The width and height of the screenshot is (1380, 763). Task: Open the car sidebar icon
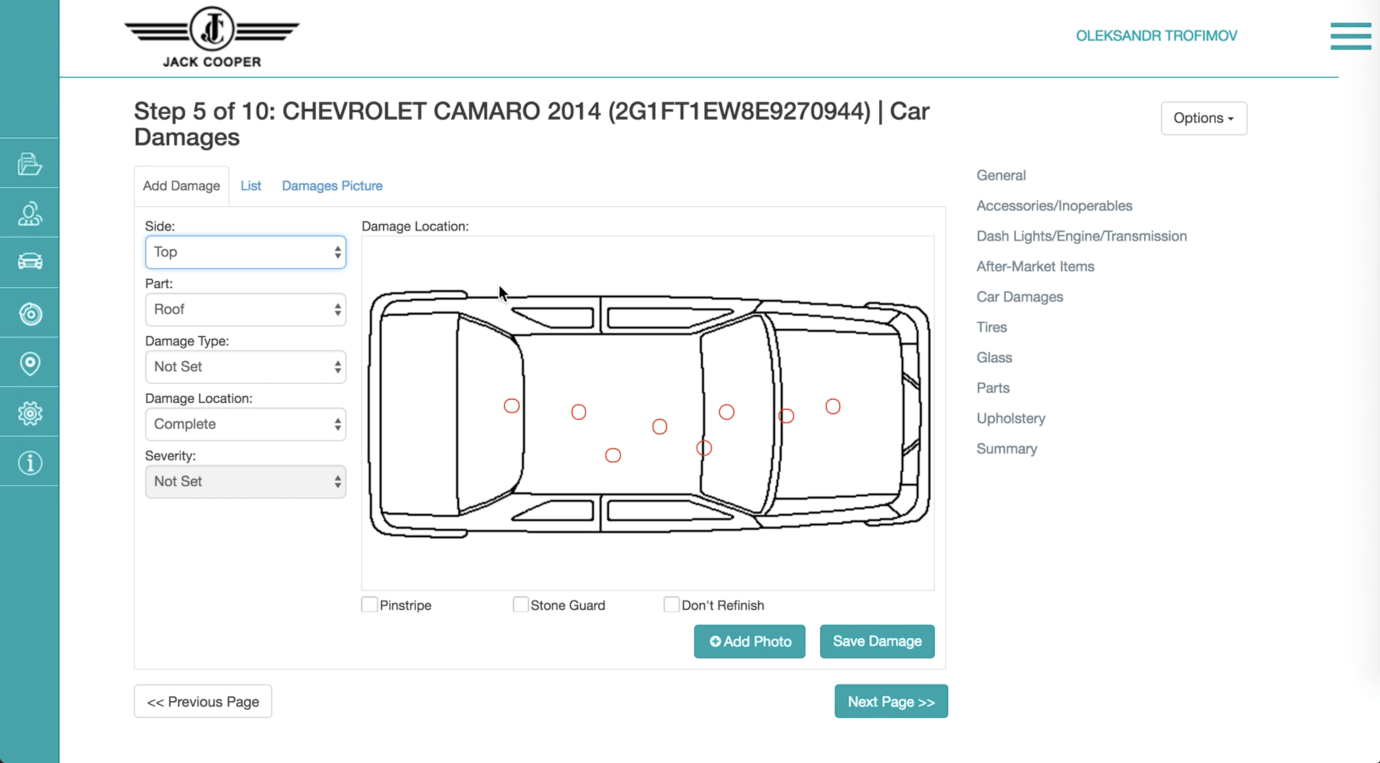30,262
